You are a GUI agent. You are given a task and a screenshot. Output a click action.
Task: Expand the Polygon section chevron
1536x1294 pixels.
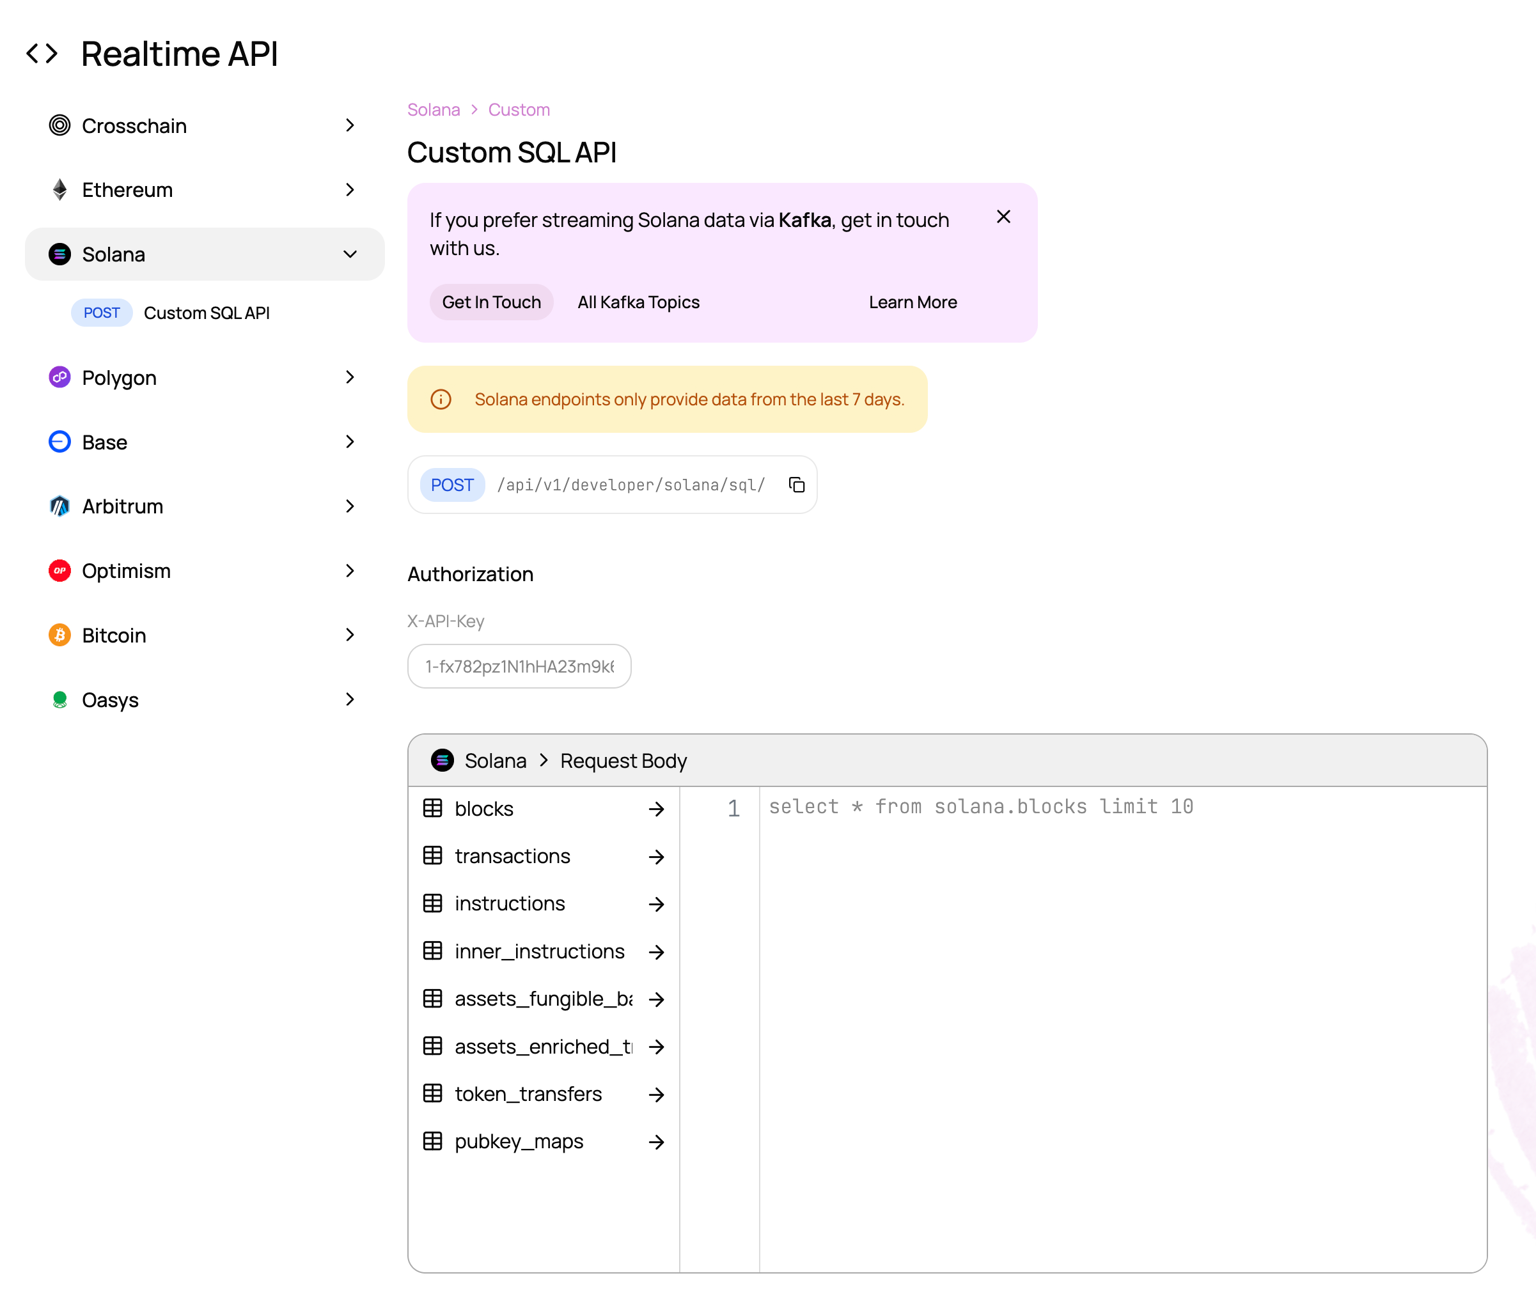coord(350,377)
